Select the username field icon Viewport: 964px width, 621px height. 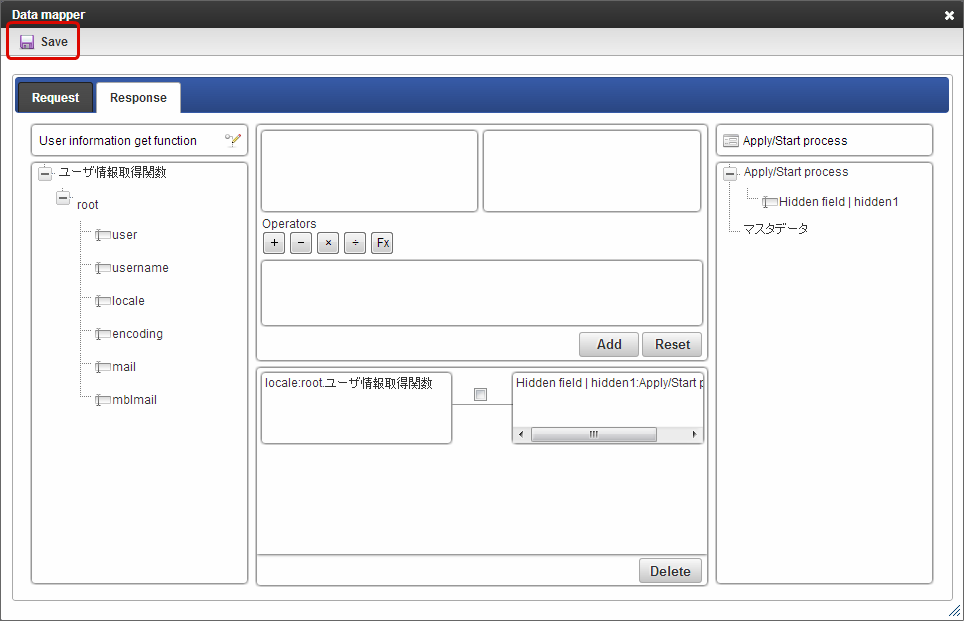[103, 268]
